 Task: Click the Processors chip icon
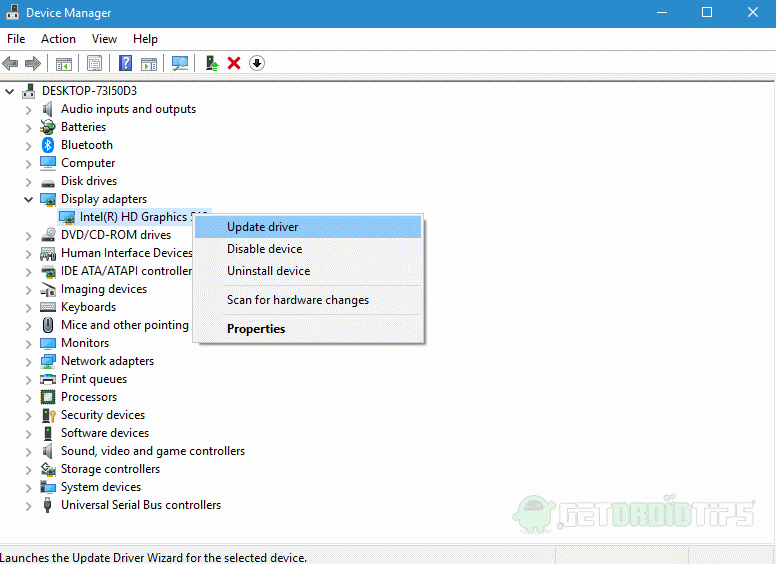coord(48,397)
